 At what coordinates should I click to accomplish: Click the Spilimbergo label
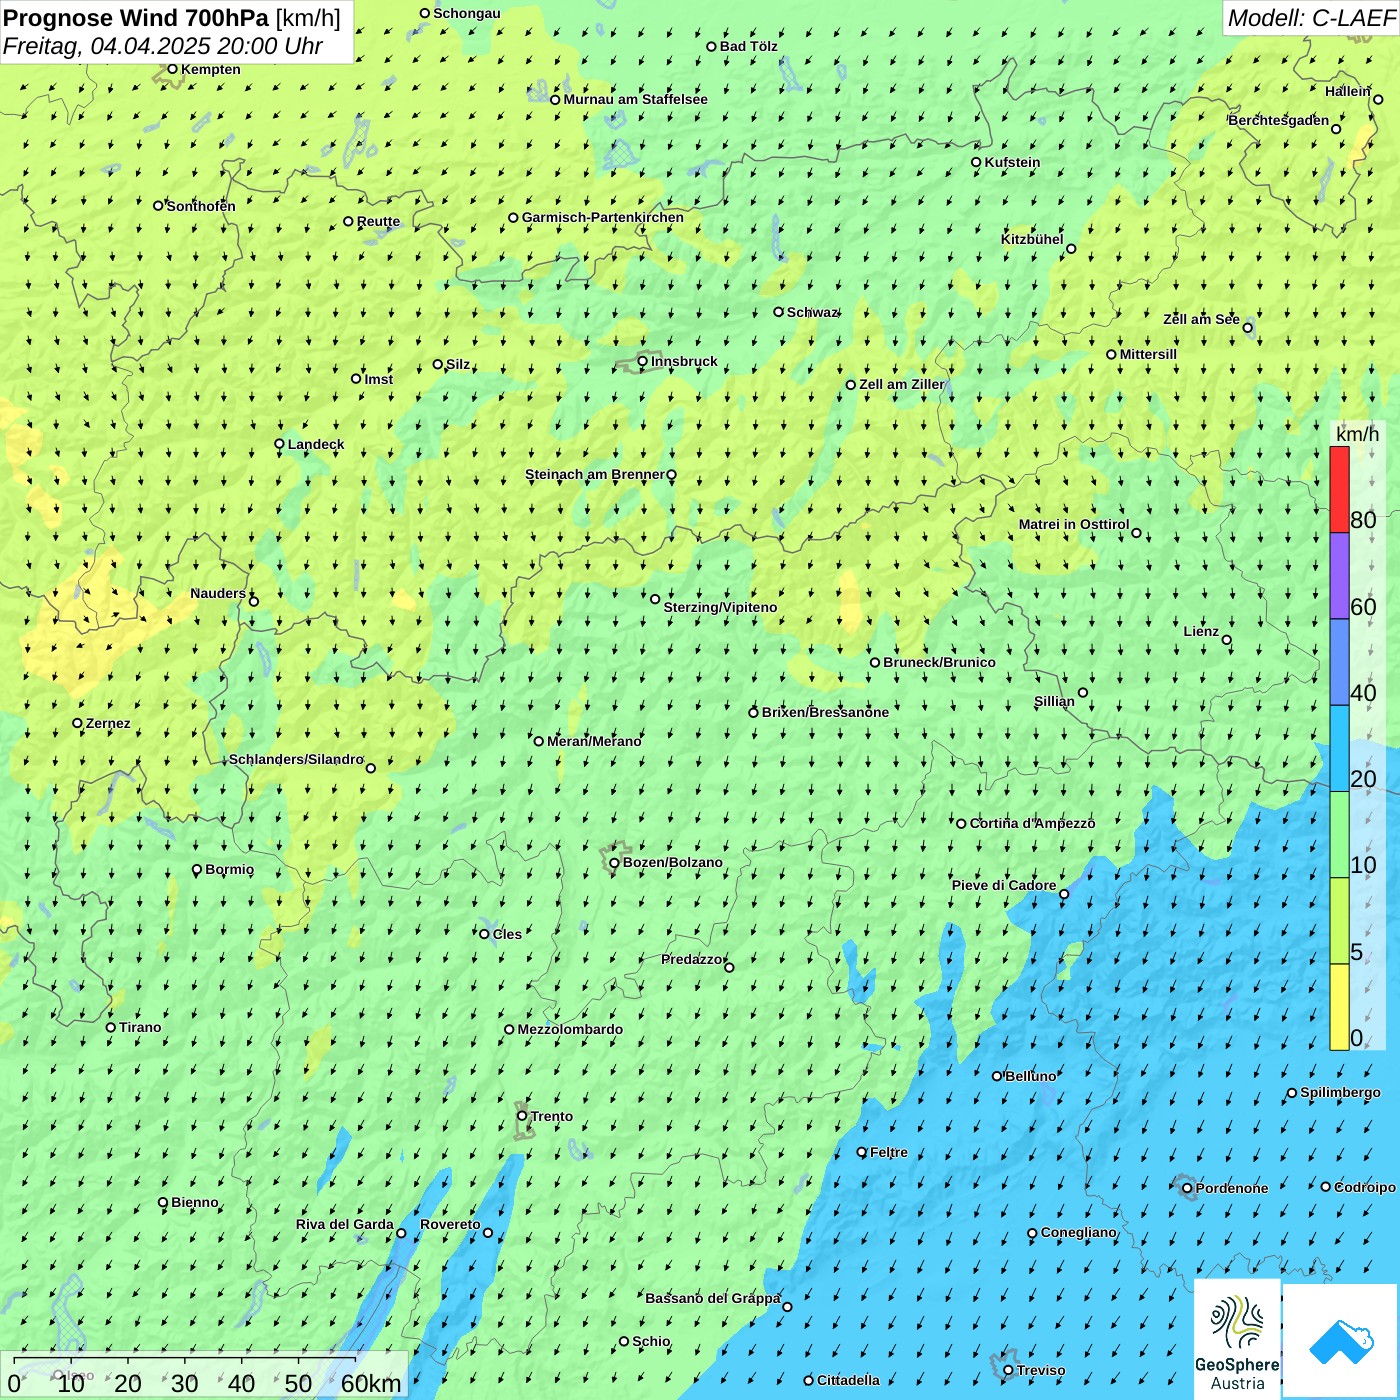[x=1340, y=1092]
